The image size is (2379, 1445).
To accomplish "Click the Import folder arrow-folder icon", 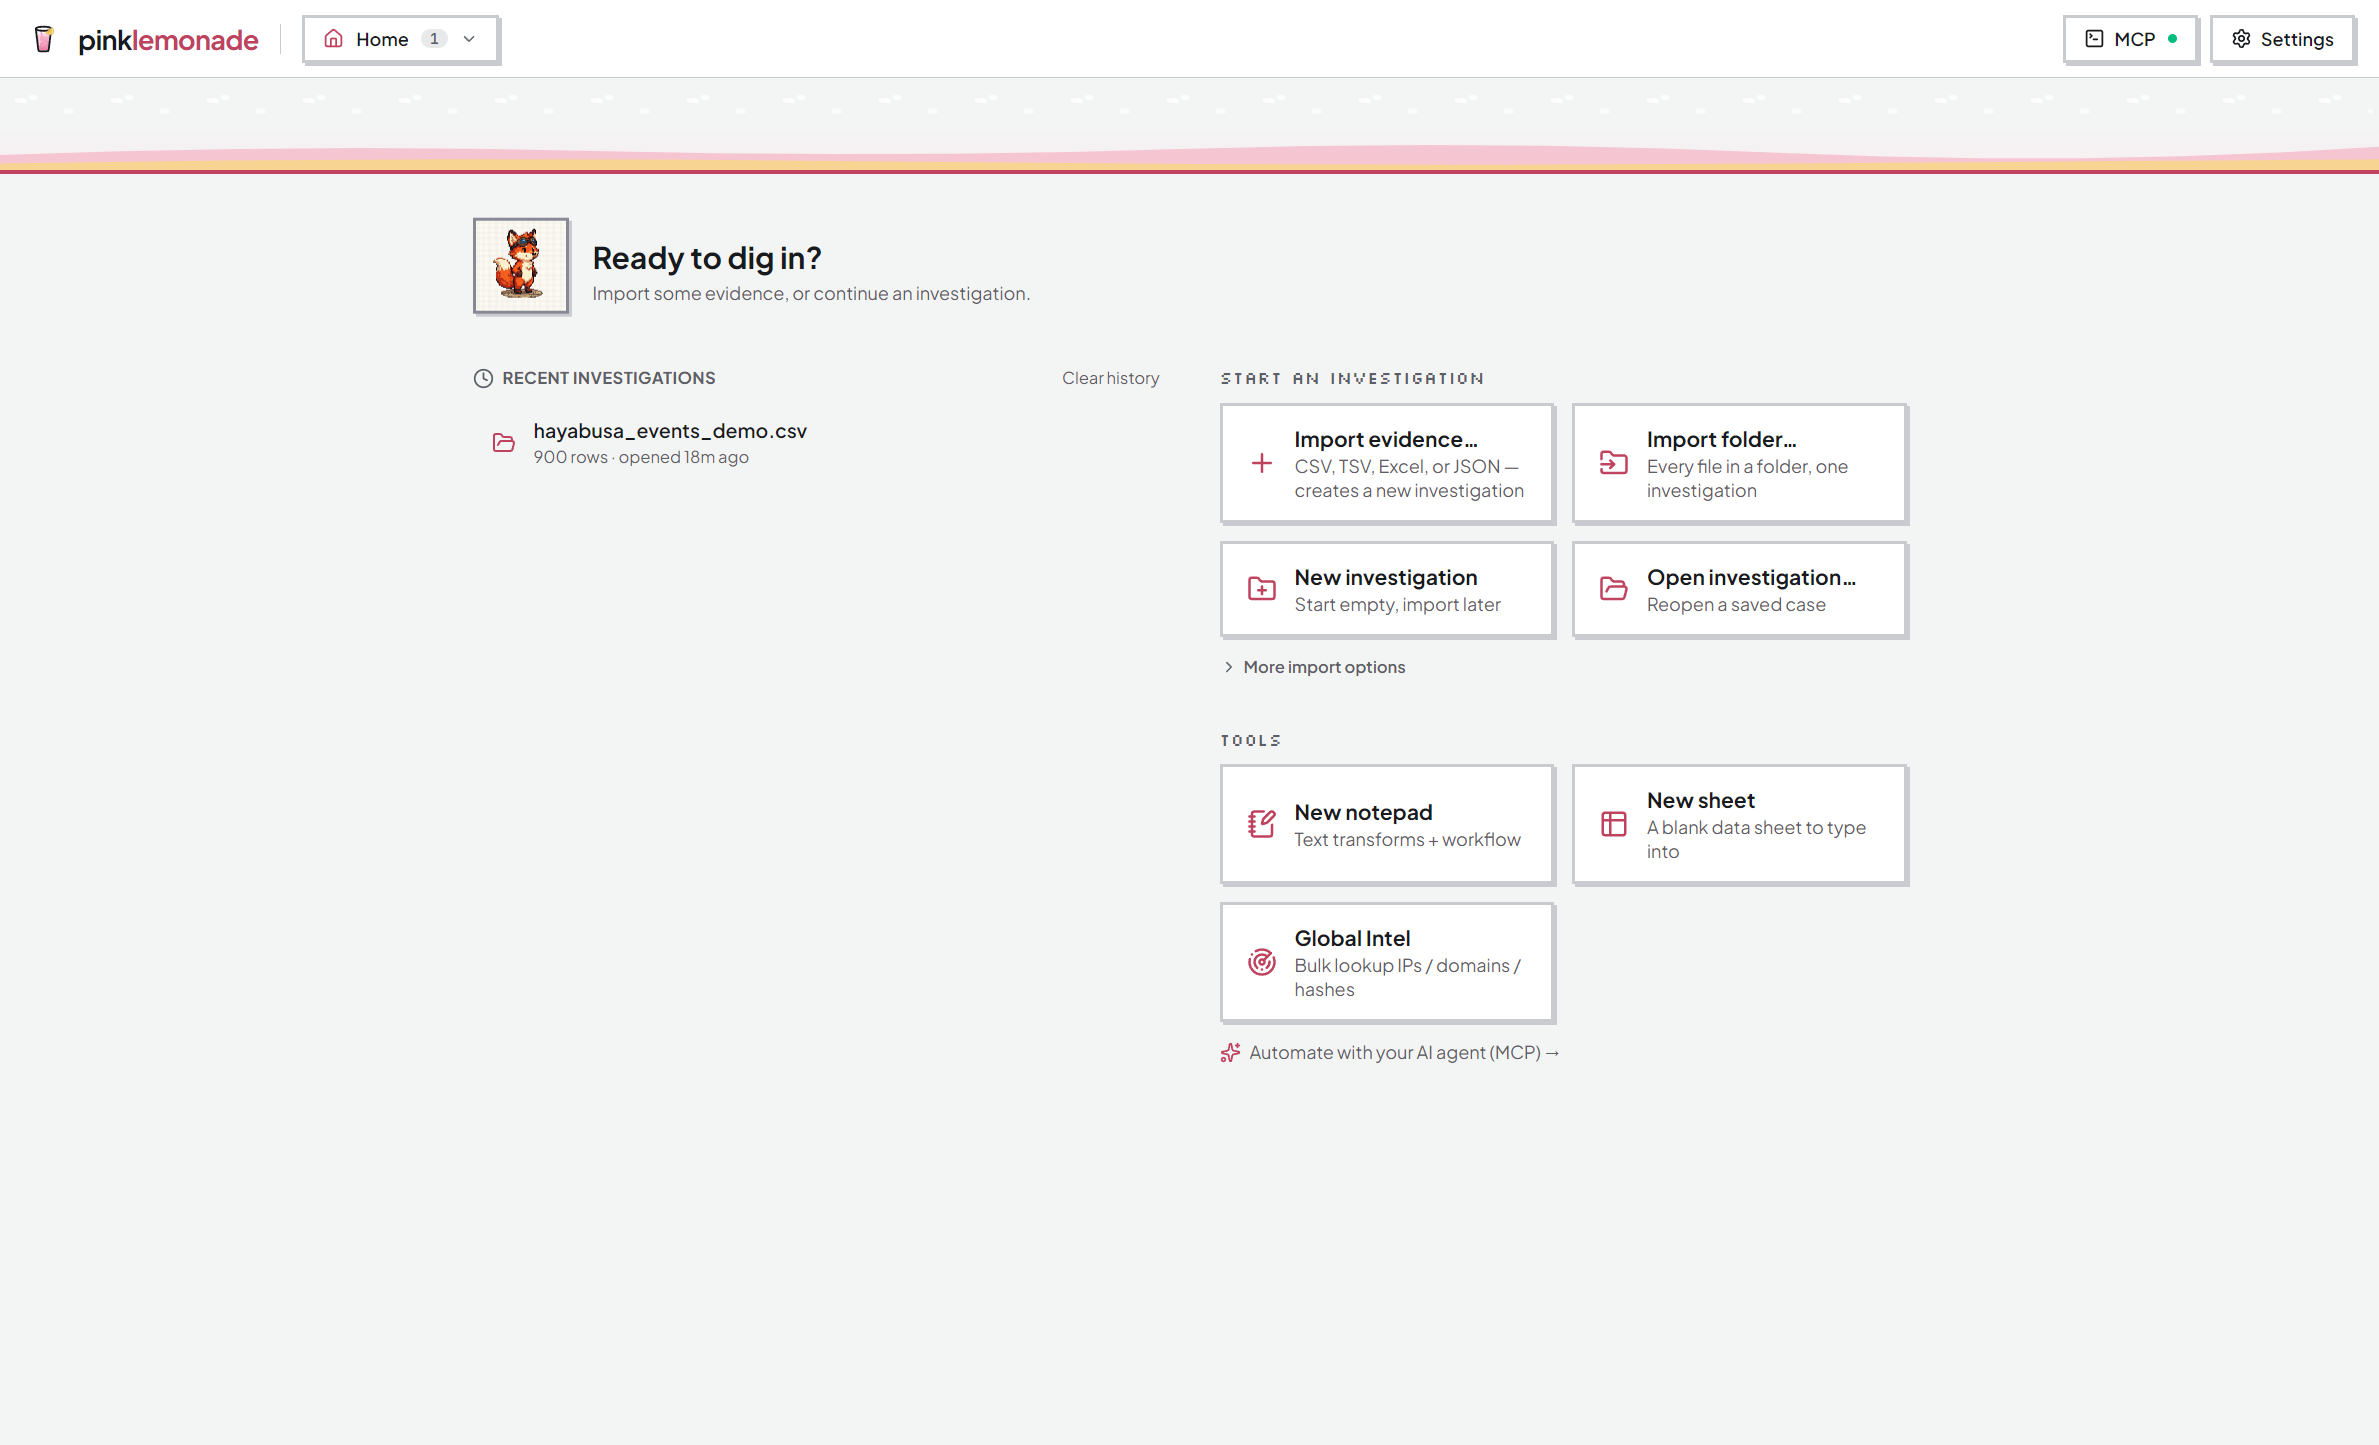I will [1614, 463].
